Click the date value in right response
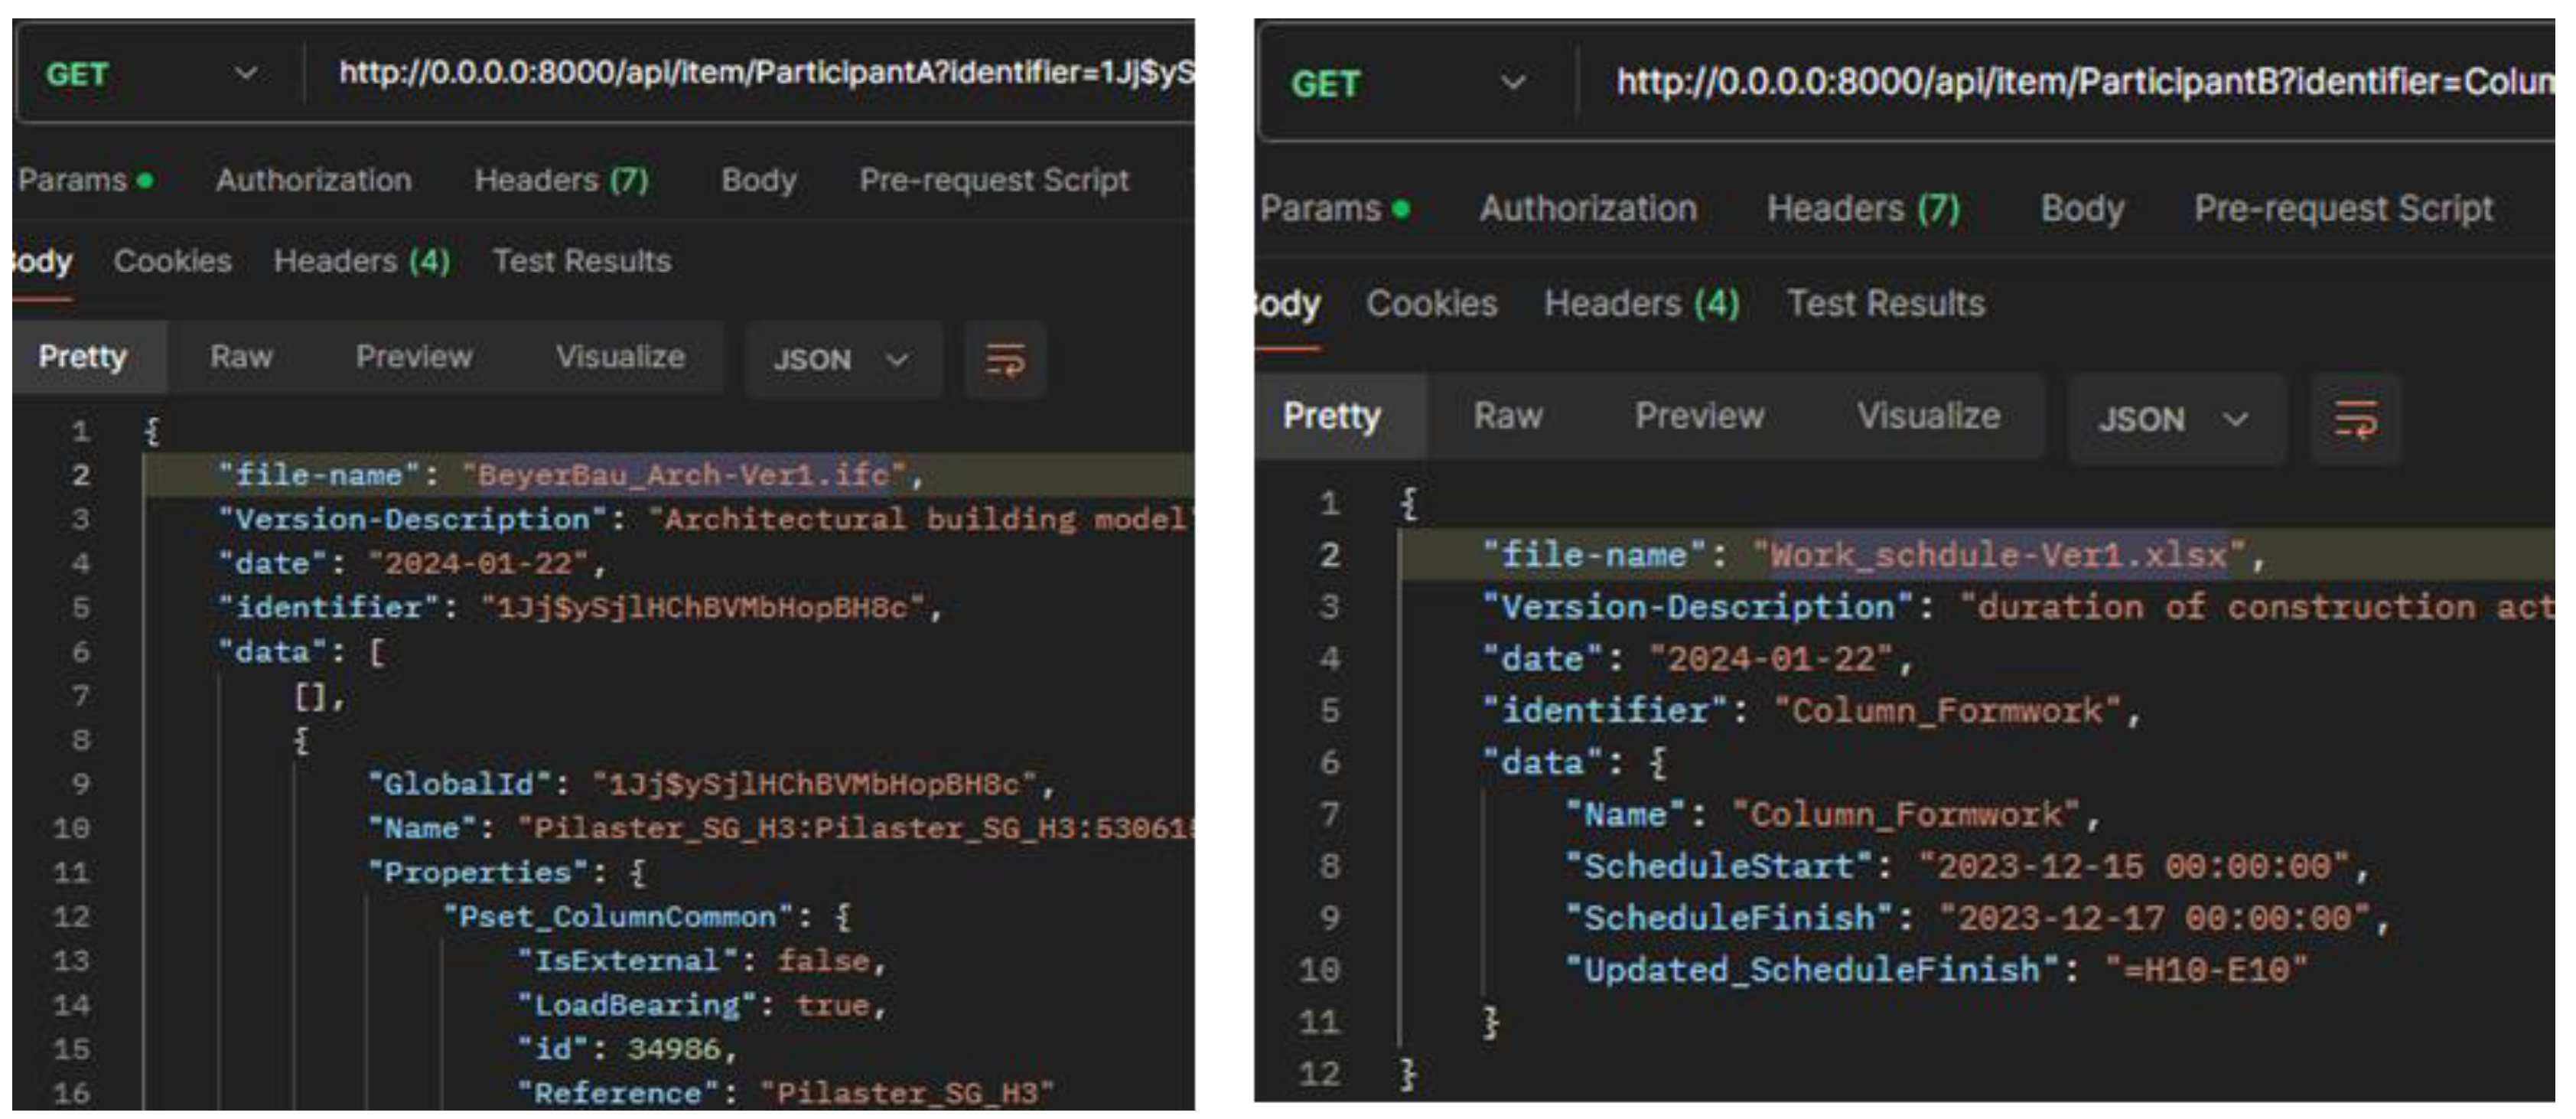 [x=1771, y=659]
